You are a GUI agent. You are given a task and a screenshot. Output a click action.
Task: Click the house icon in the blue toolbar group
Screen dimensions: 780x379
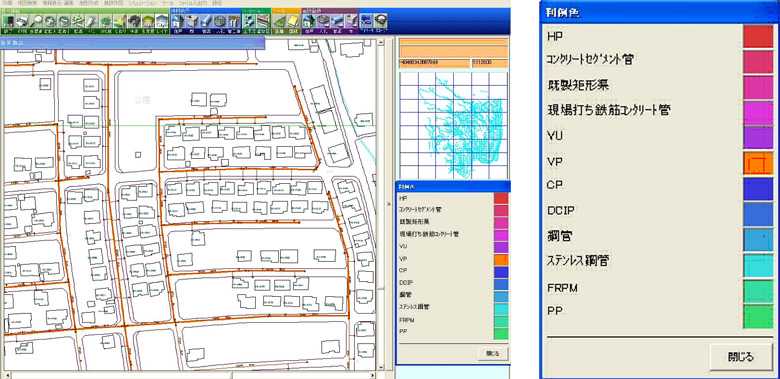pos(178,20)
